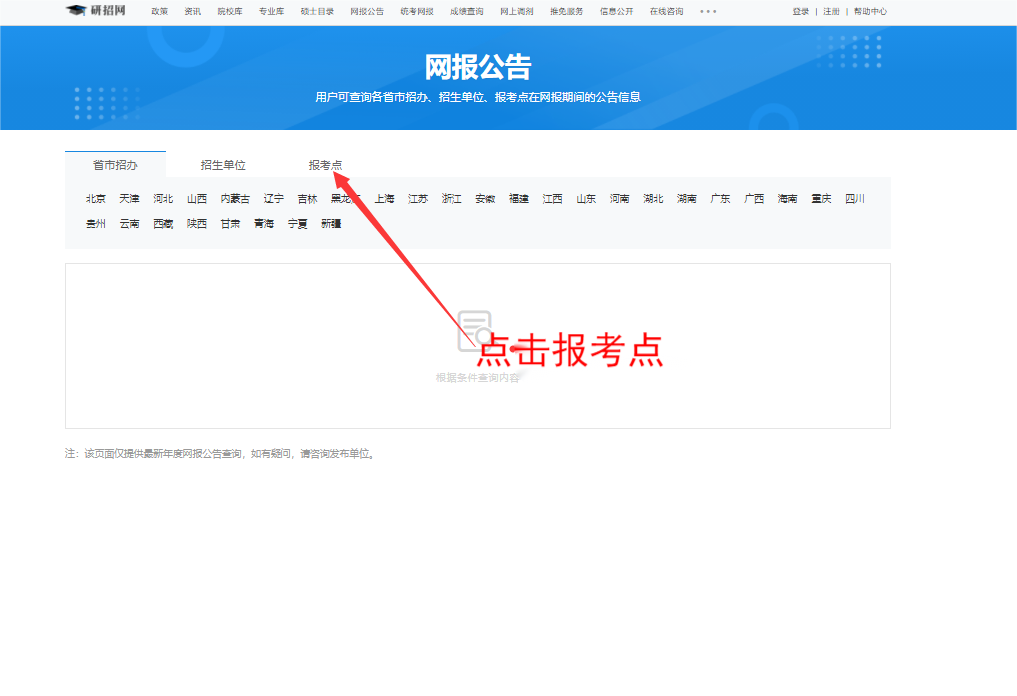
Task: Open 在线咨询 in the navigation bar
Action: coord(667,12)
